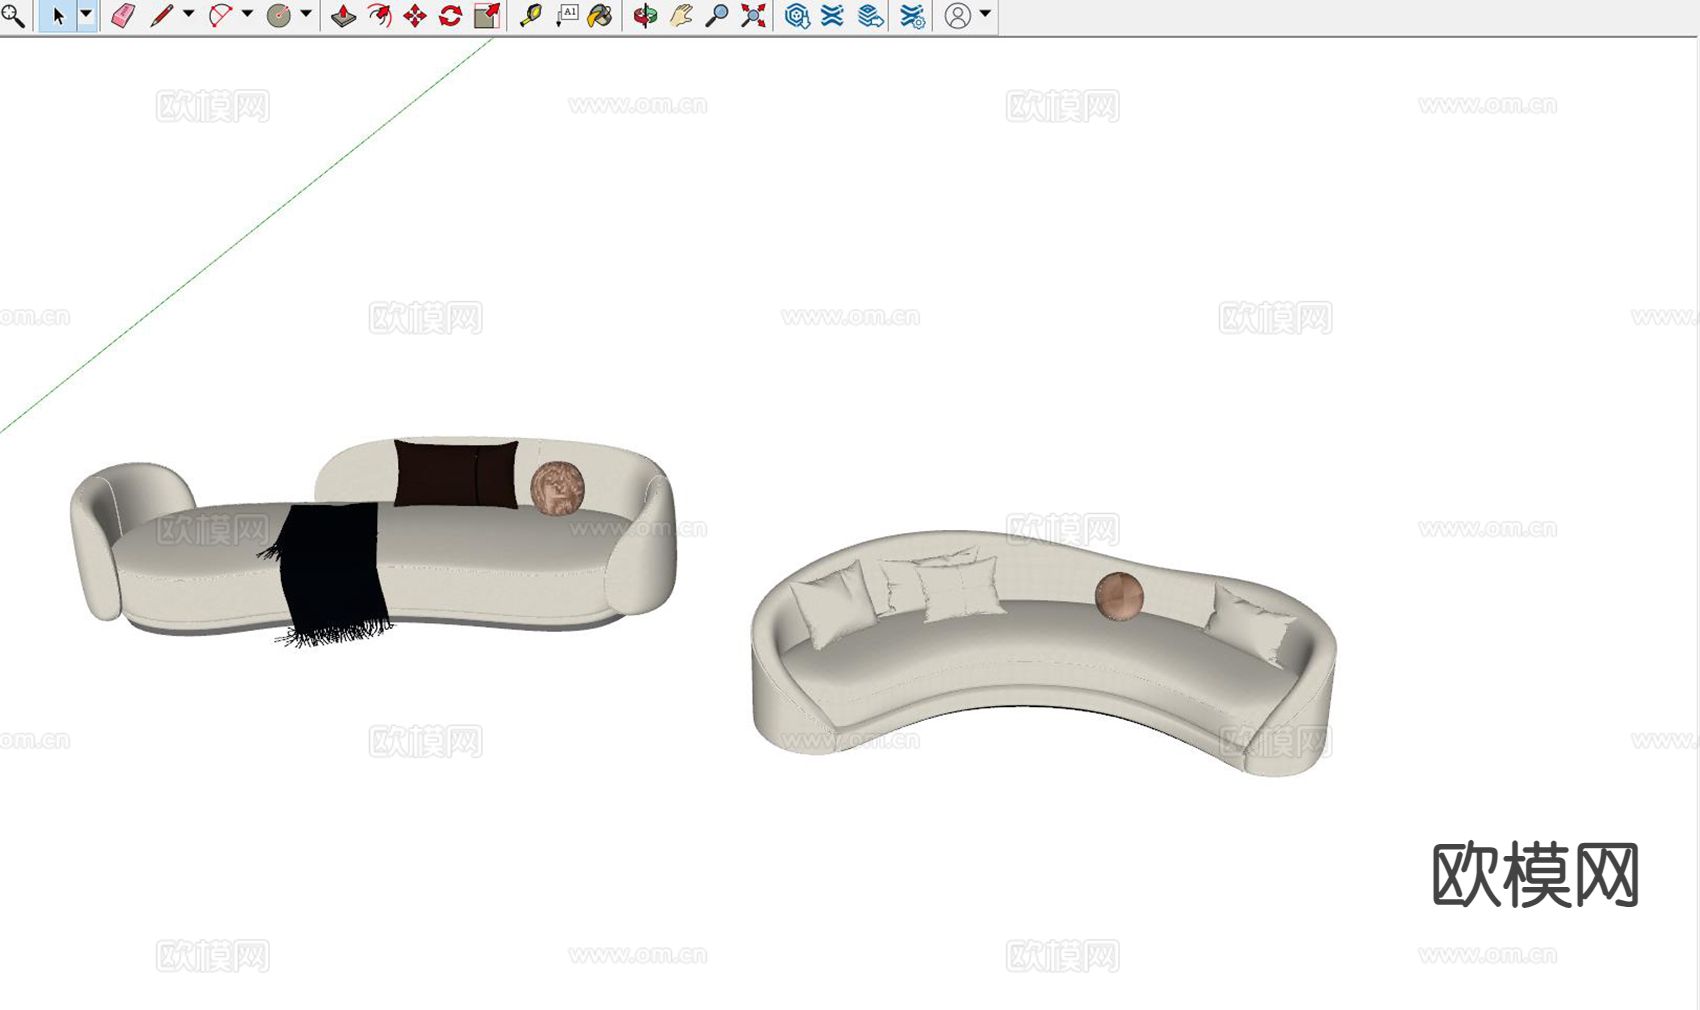Open the Select tool dropdown arrow
1700x1010 pixels.
[x=86, y=15]
